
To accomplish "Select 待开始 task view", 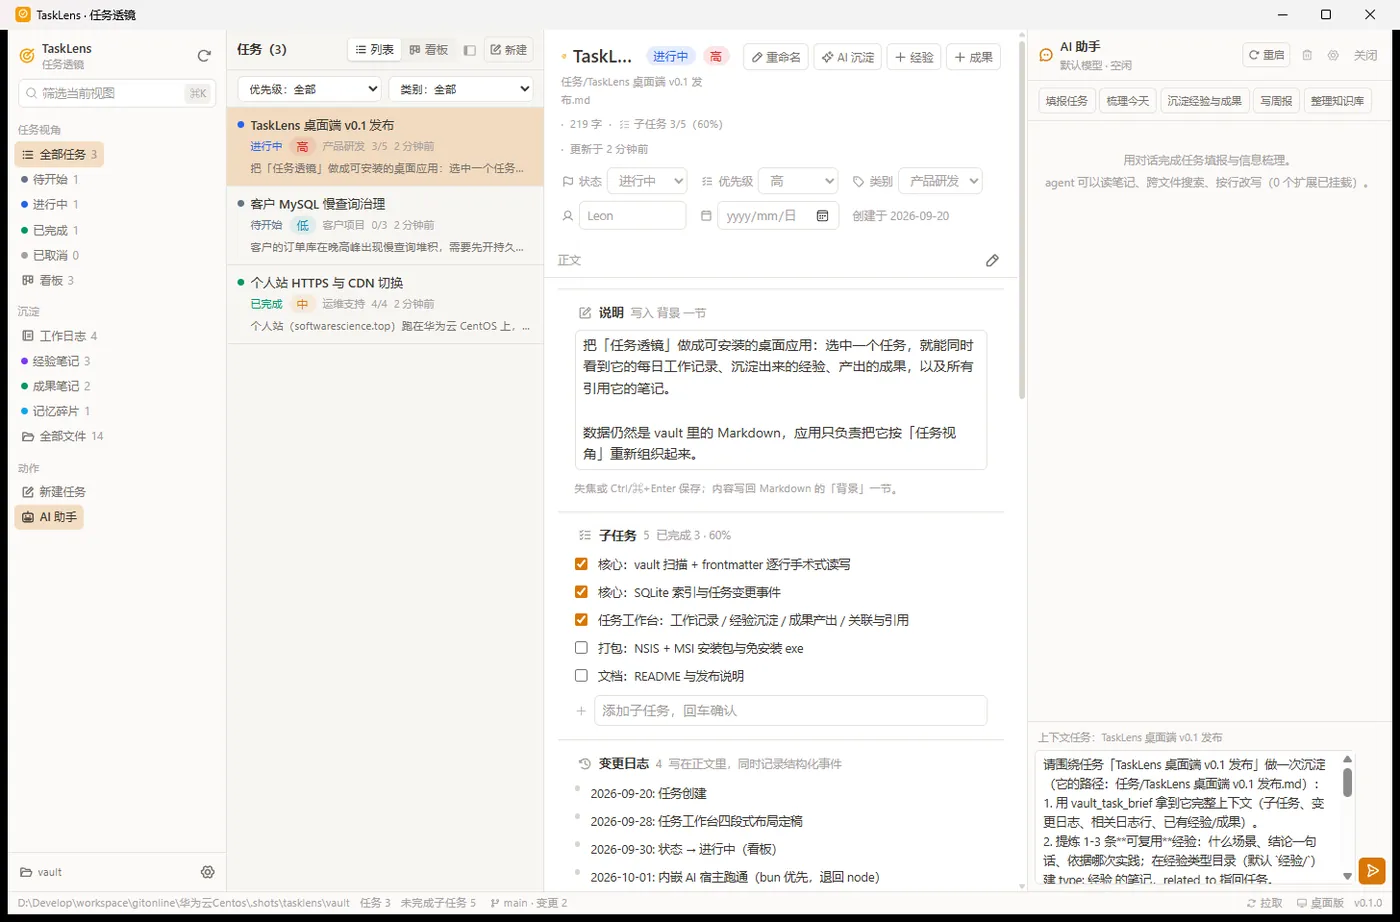I will pos(50,180).
